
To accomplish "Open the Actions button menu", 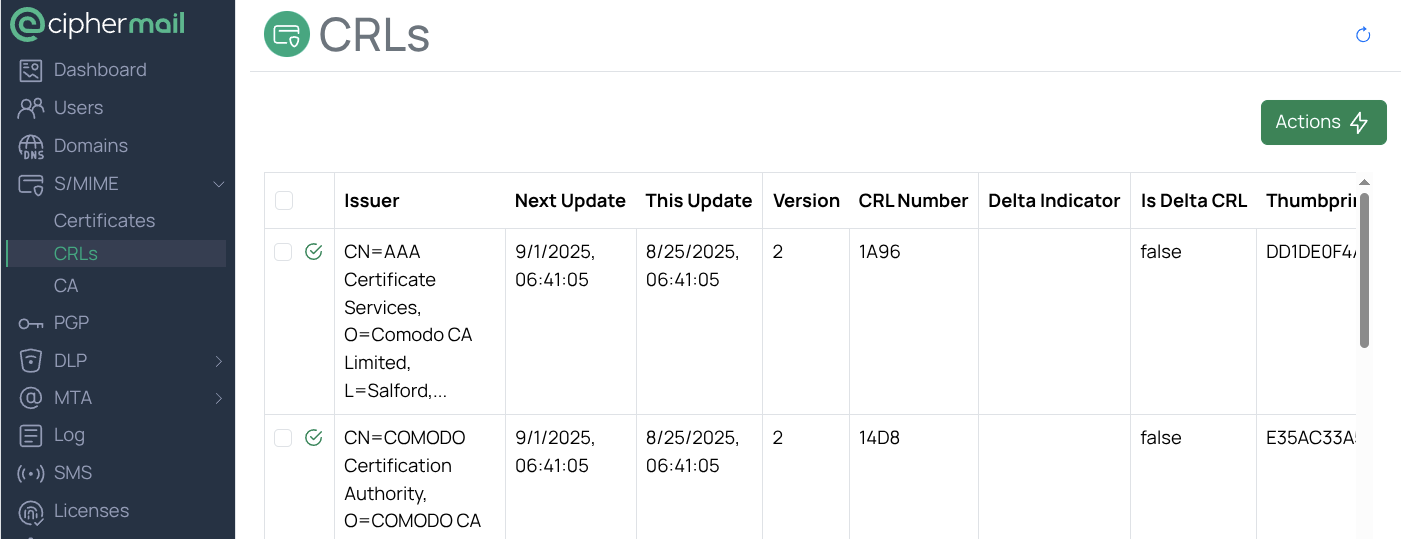I will point(1323,122).
